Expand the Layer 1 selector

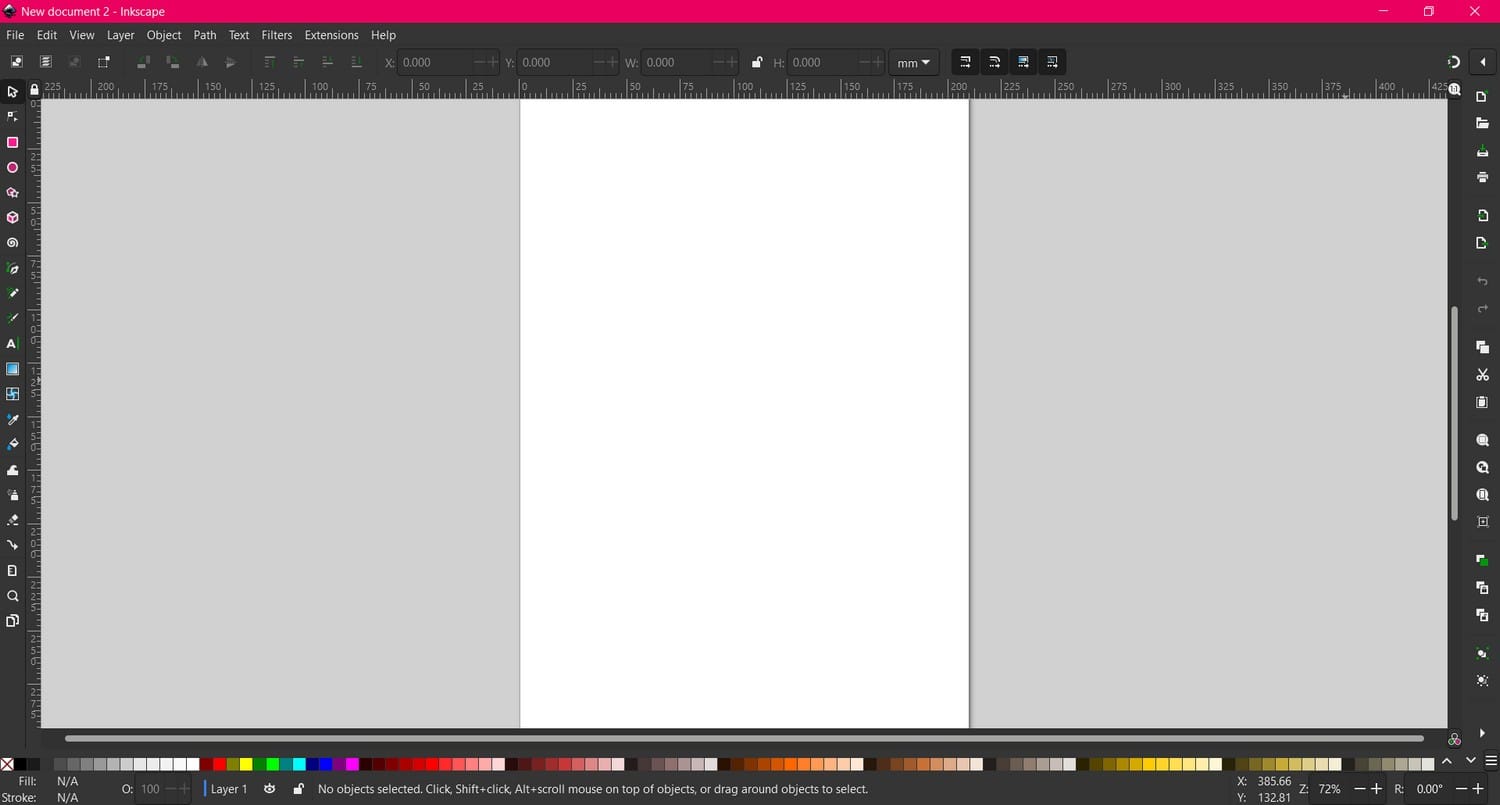tap(227, 789)
